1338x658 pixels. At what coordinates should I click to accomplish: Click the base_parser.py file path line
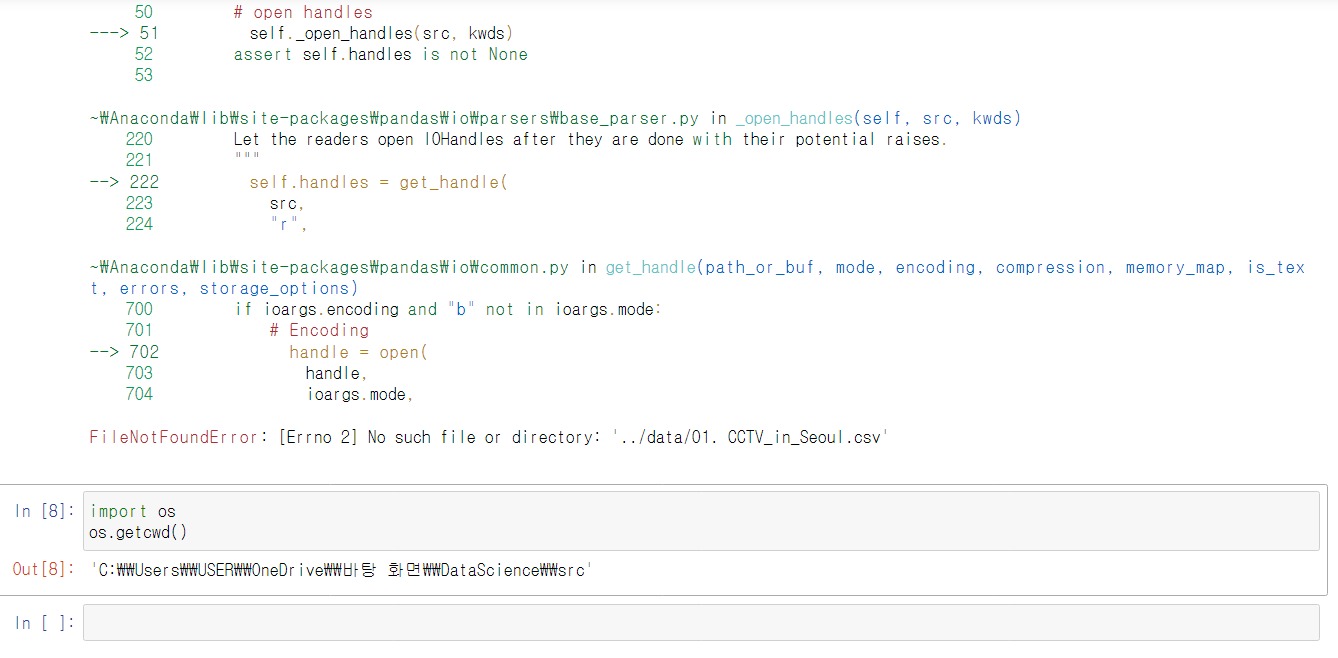click(394, 118)
